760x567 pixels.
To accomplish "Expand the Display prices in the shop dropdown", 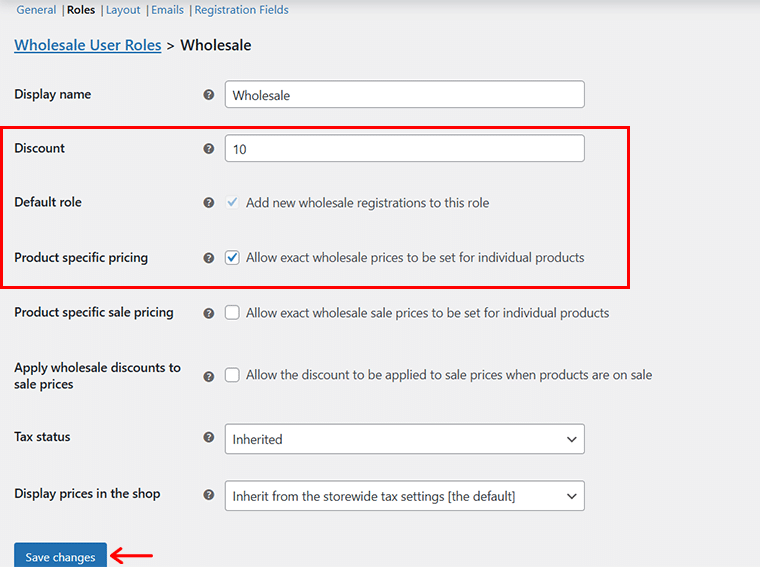I will (405, 496).
